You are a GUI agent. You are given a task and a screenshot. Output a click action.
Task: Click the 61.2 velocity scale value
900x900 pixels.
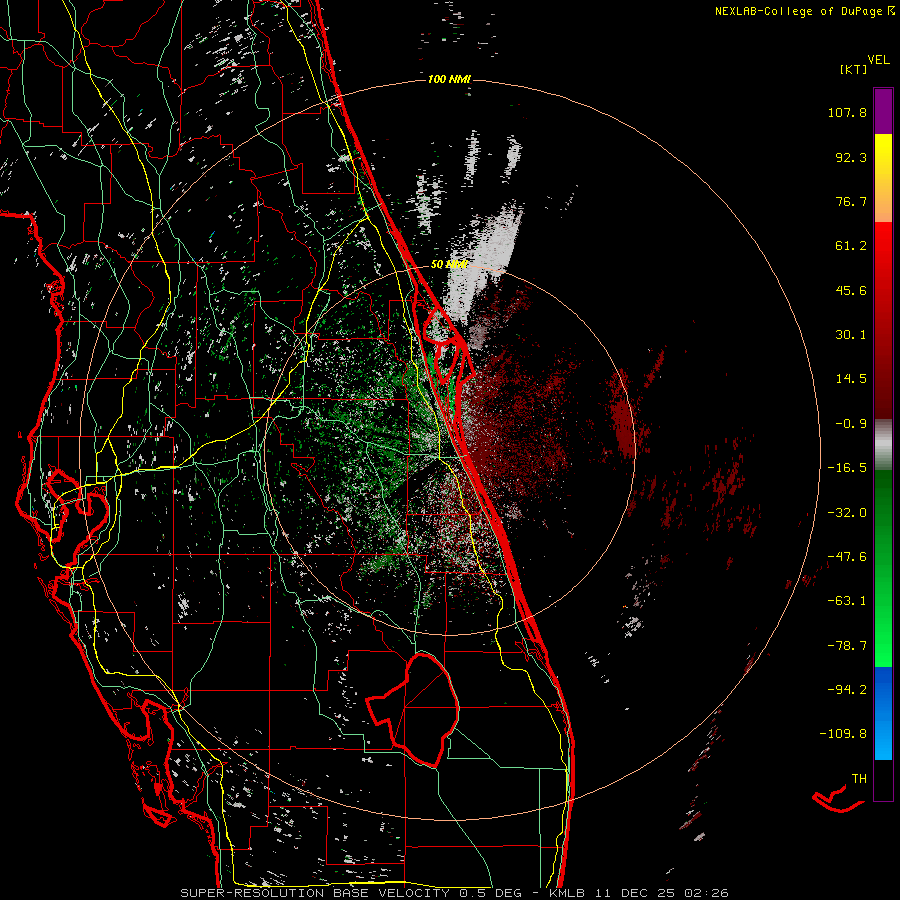coord(851,246)
